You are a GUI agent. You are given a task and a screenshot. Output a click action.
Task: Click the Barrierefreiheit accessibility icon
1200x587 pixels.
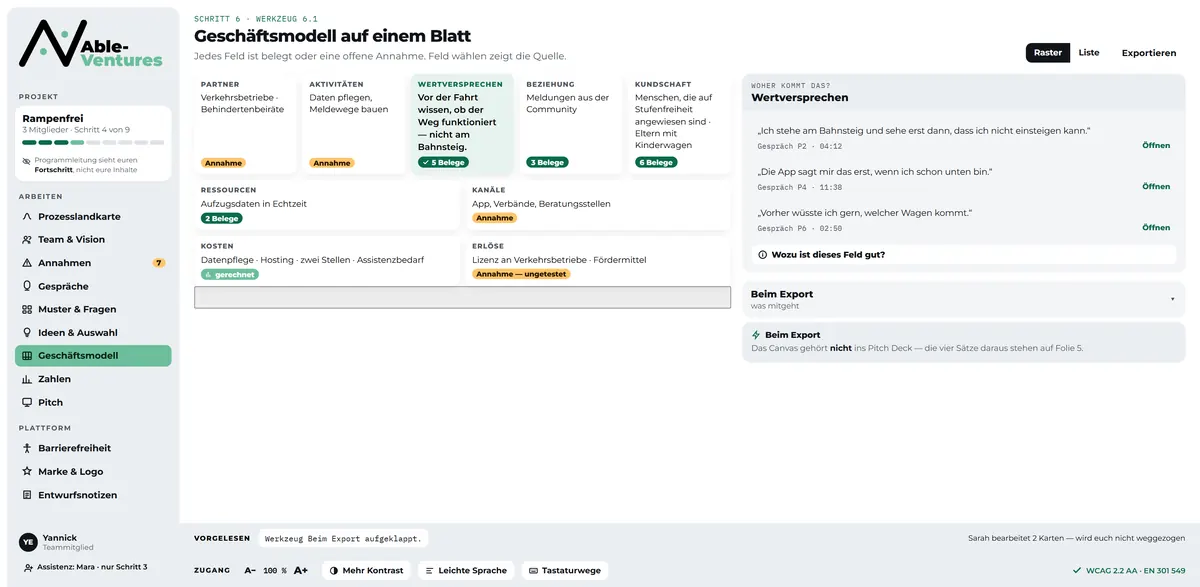pos(28,448)
